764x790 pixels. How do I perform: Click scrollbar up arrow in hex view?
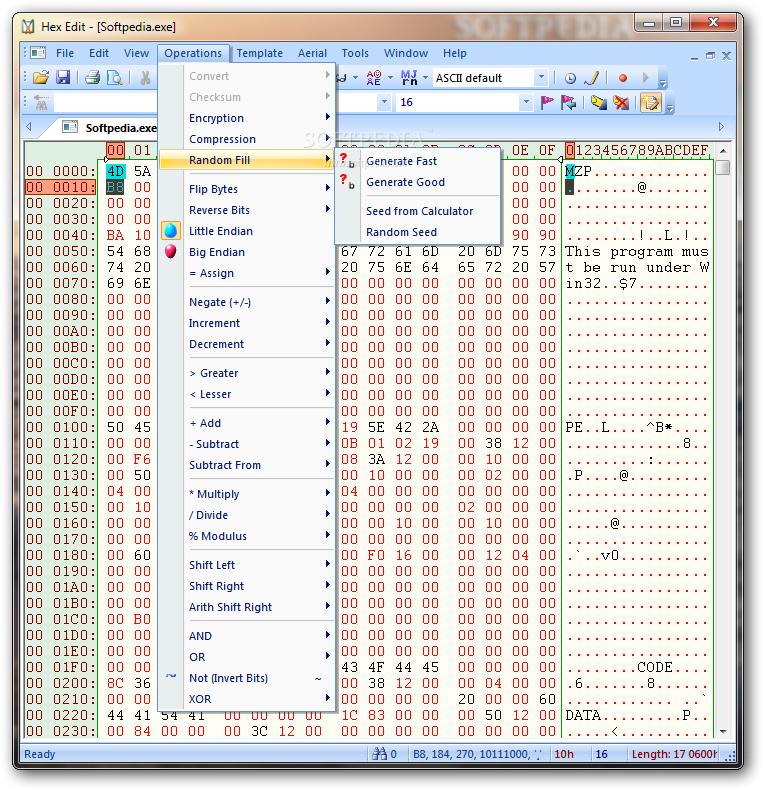pos(723,151)
